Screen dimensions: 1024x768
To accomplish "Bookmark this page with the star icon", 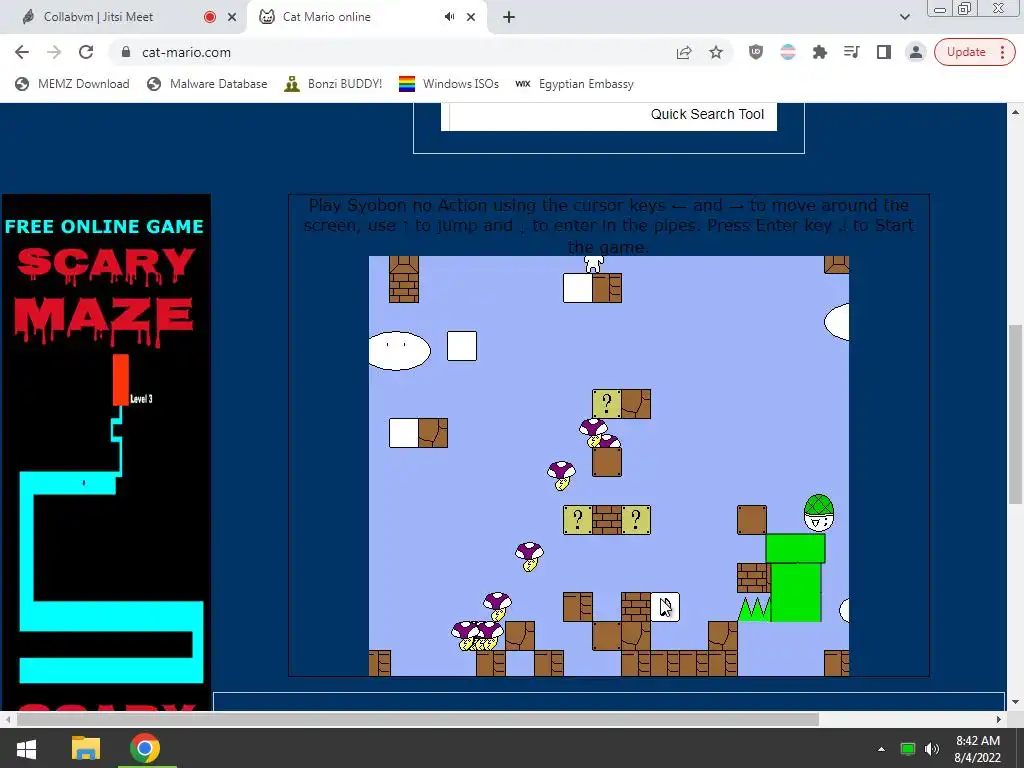I will (x=716, y=52).
